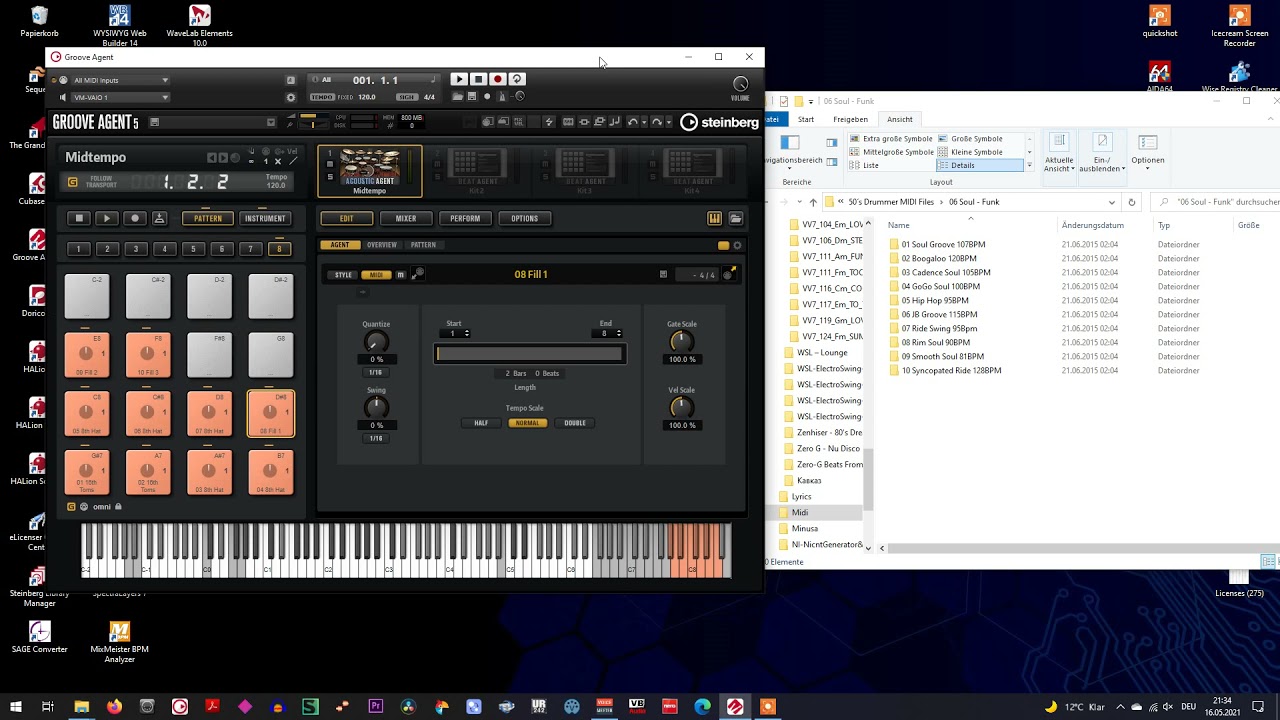
Task: Switch to the Pattern sub-tab
Action: point(423,245)
